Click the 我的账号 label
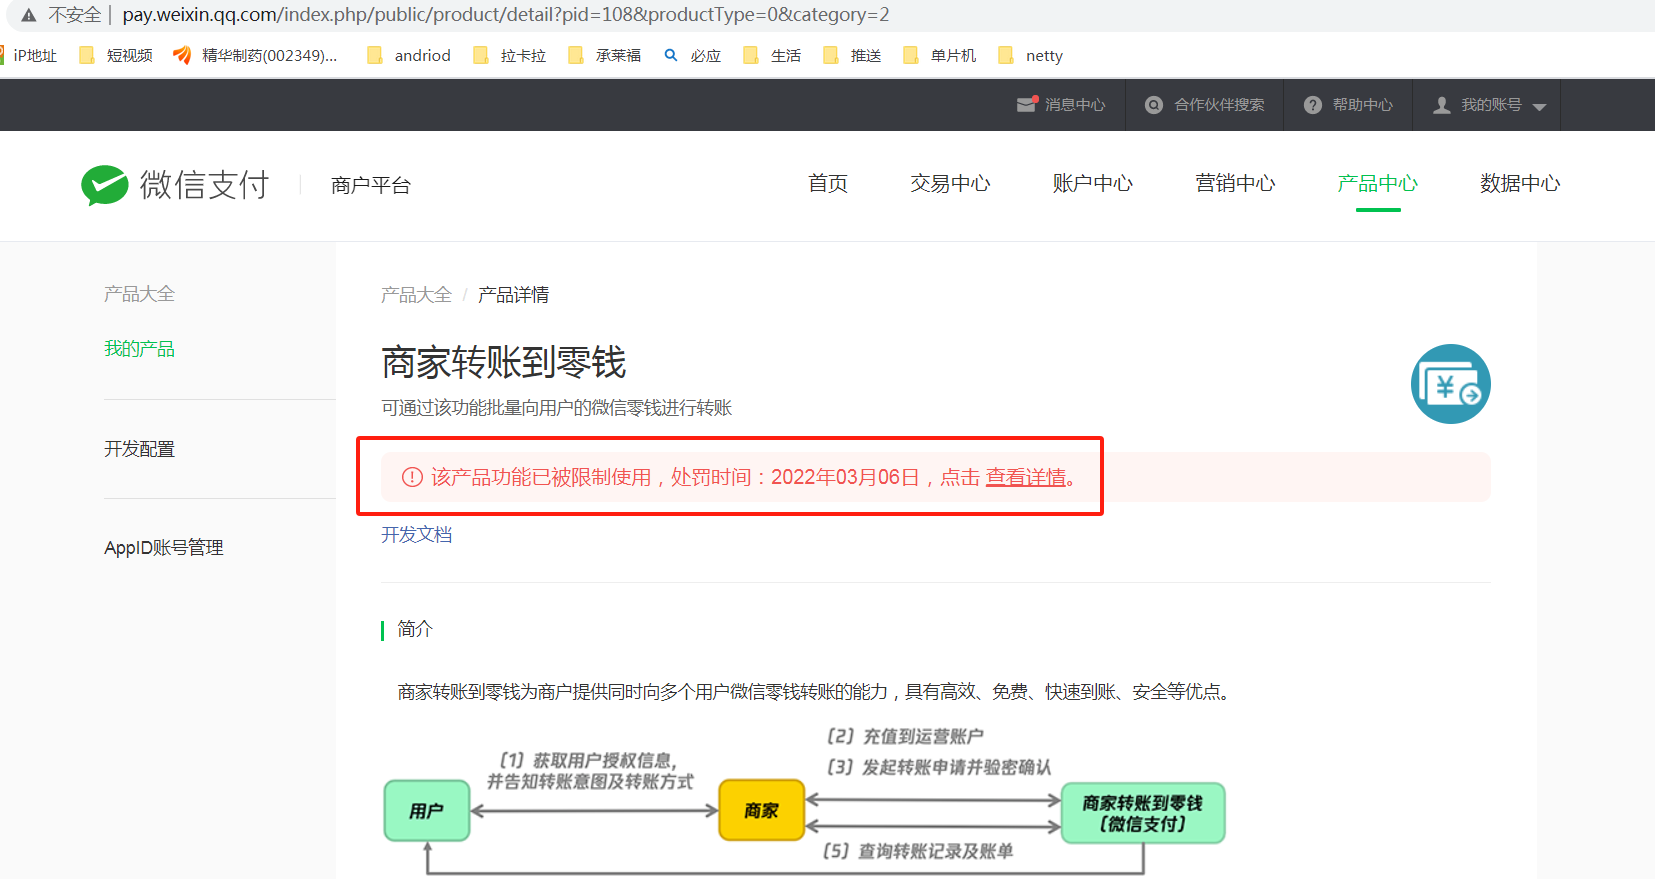This screenshot has height=879, width=1655. (x=1491, y=105)
